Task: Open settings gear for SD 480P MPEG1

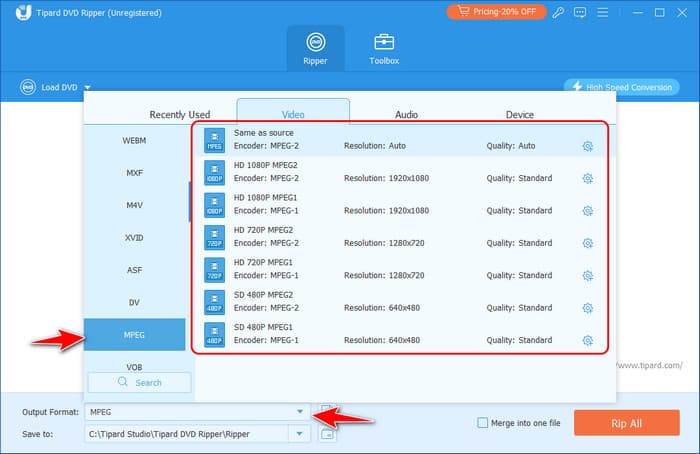Action: coord(588,340)
